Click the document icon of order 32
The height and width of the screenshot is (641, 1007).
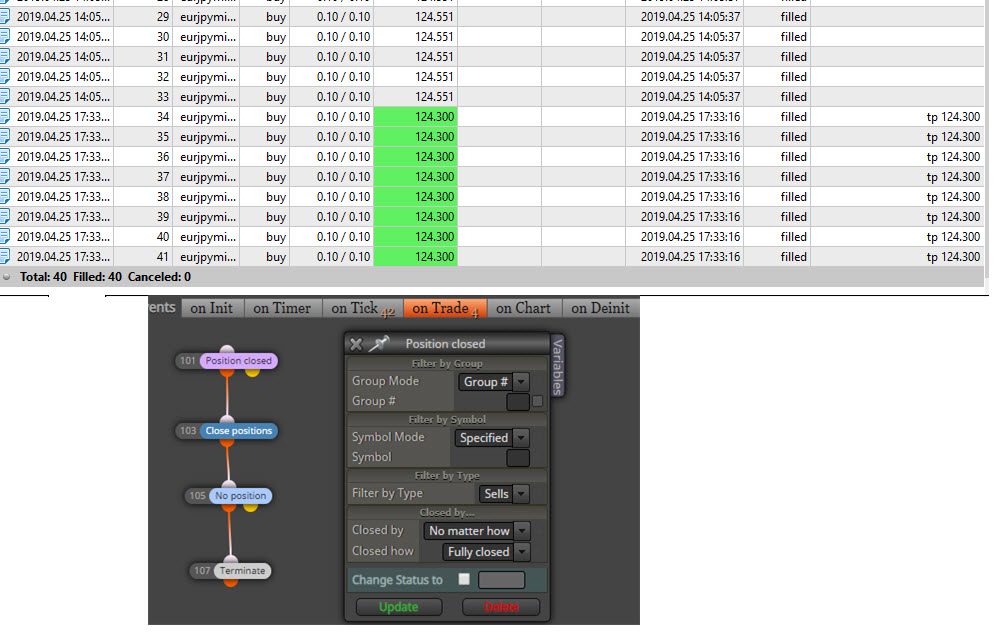(x=4, y=76)
